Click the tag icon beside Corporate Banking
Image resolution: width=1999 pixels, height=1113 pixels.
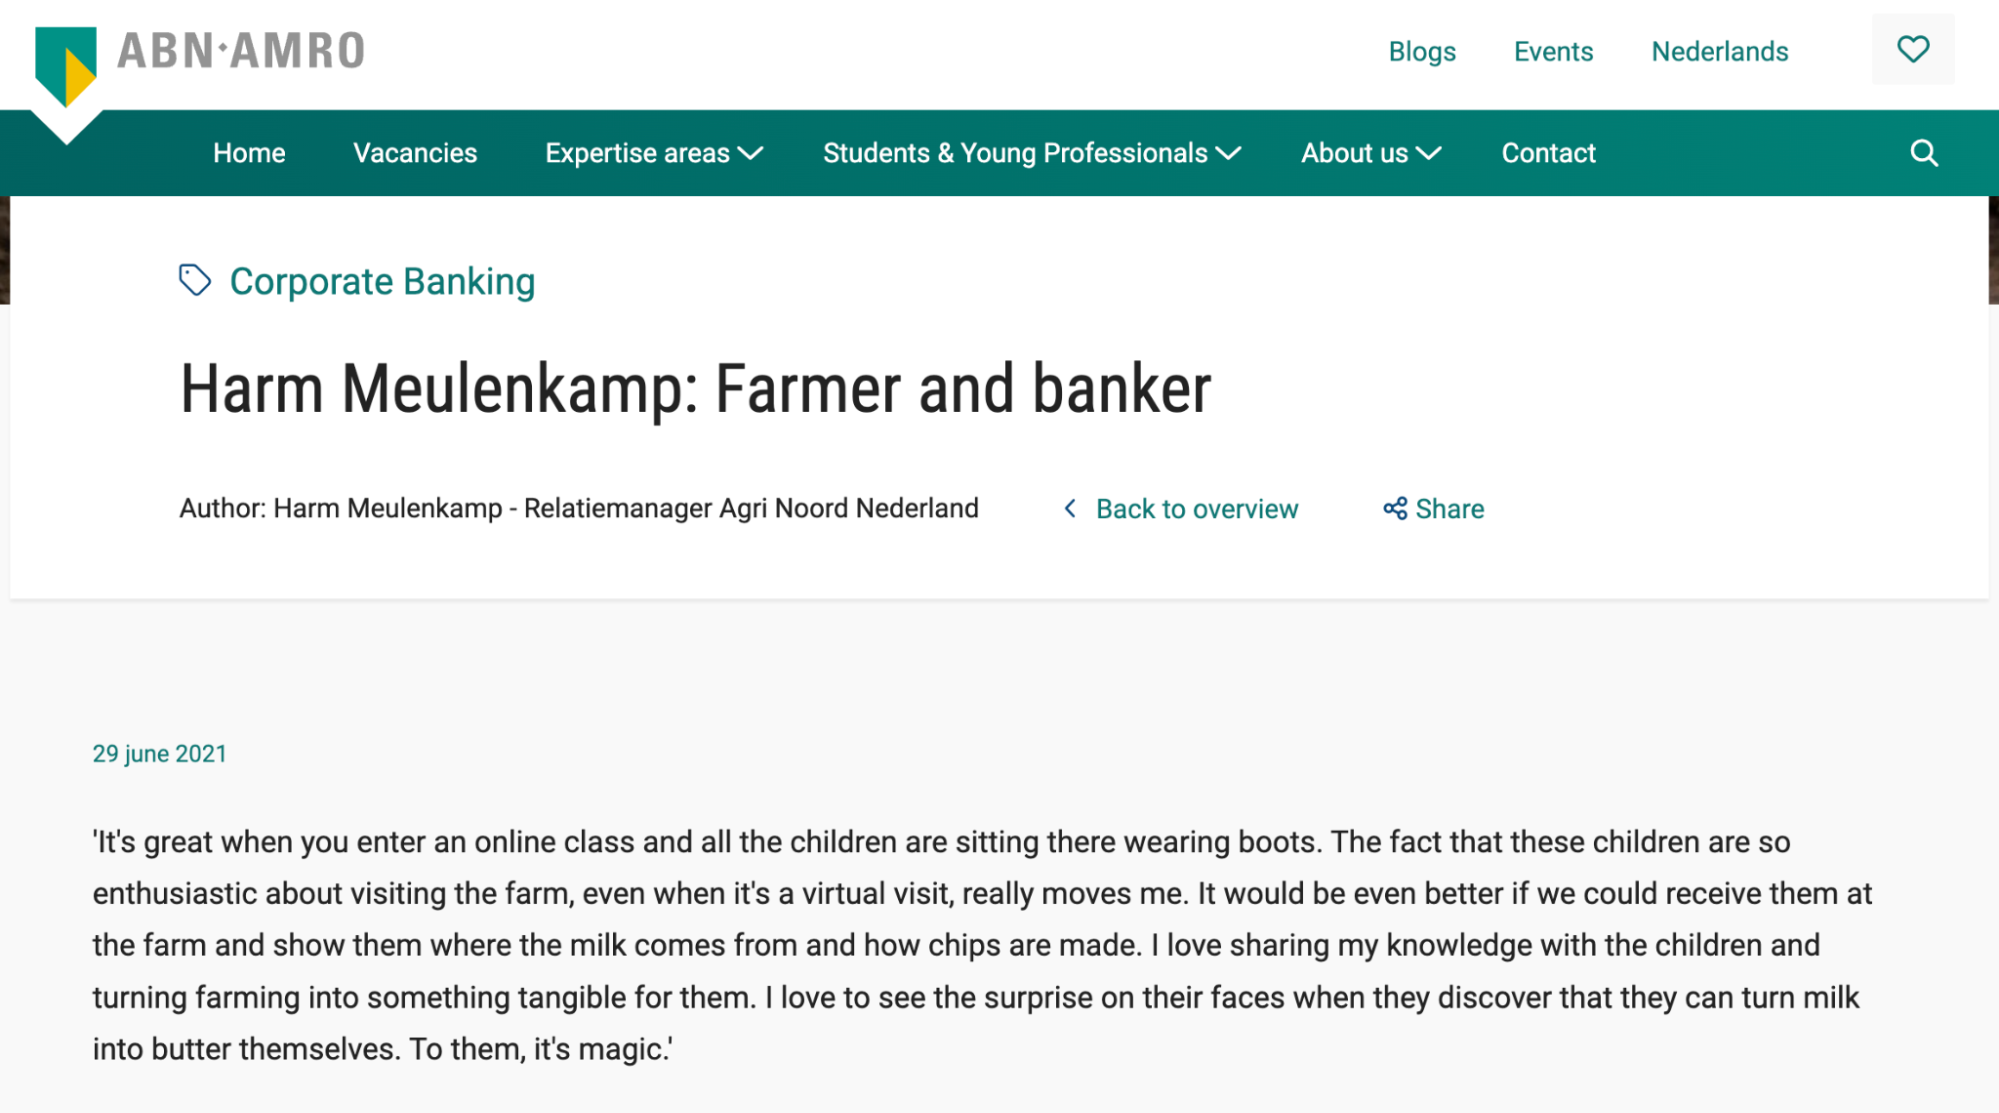tap(195, 281)
